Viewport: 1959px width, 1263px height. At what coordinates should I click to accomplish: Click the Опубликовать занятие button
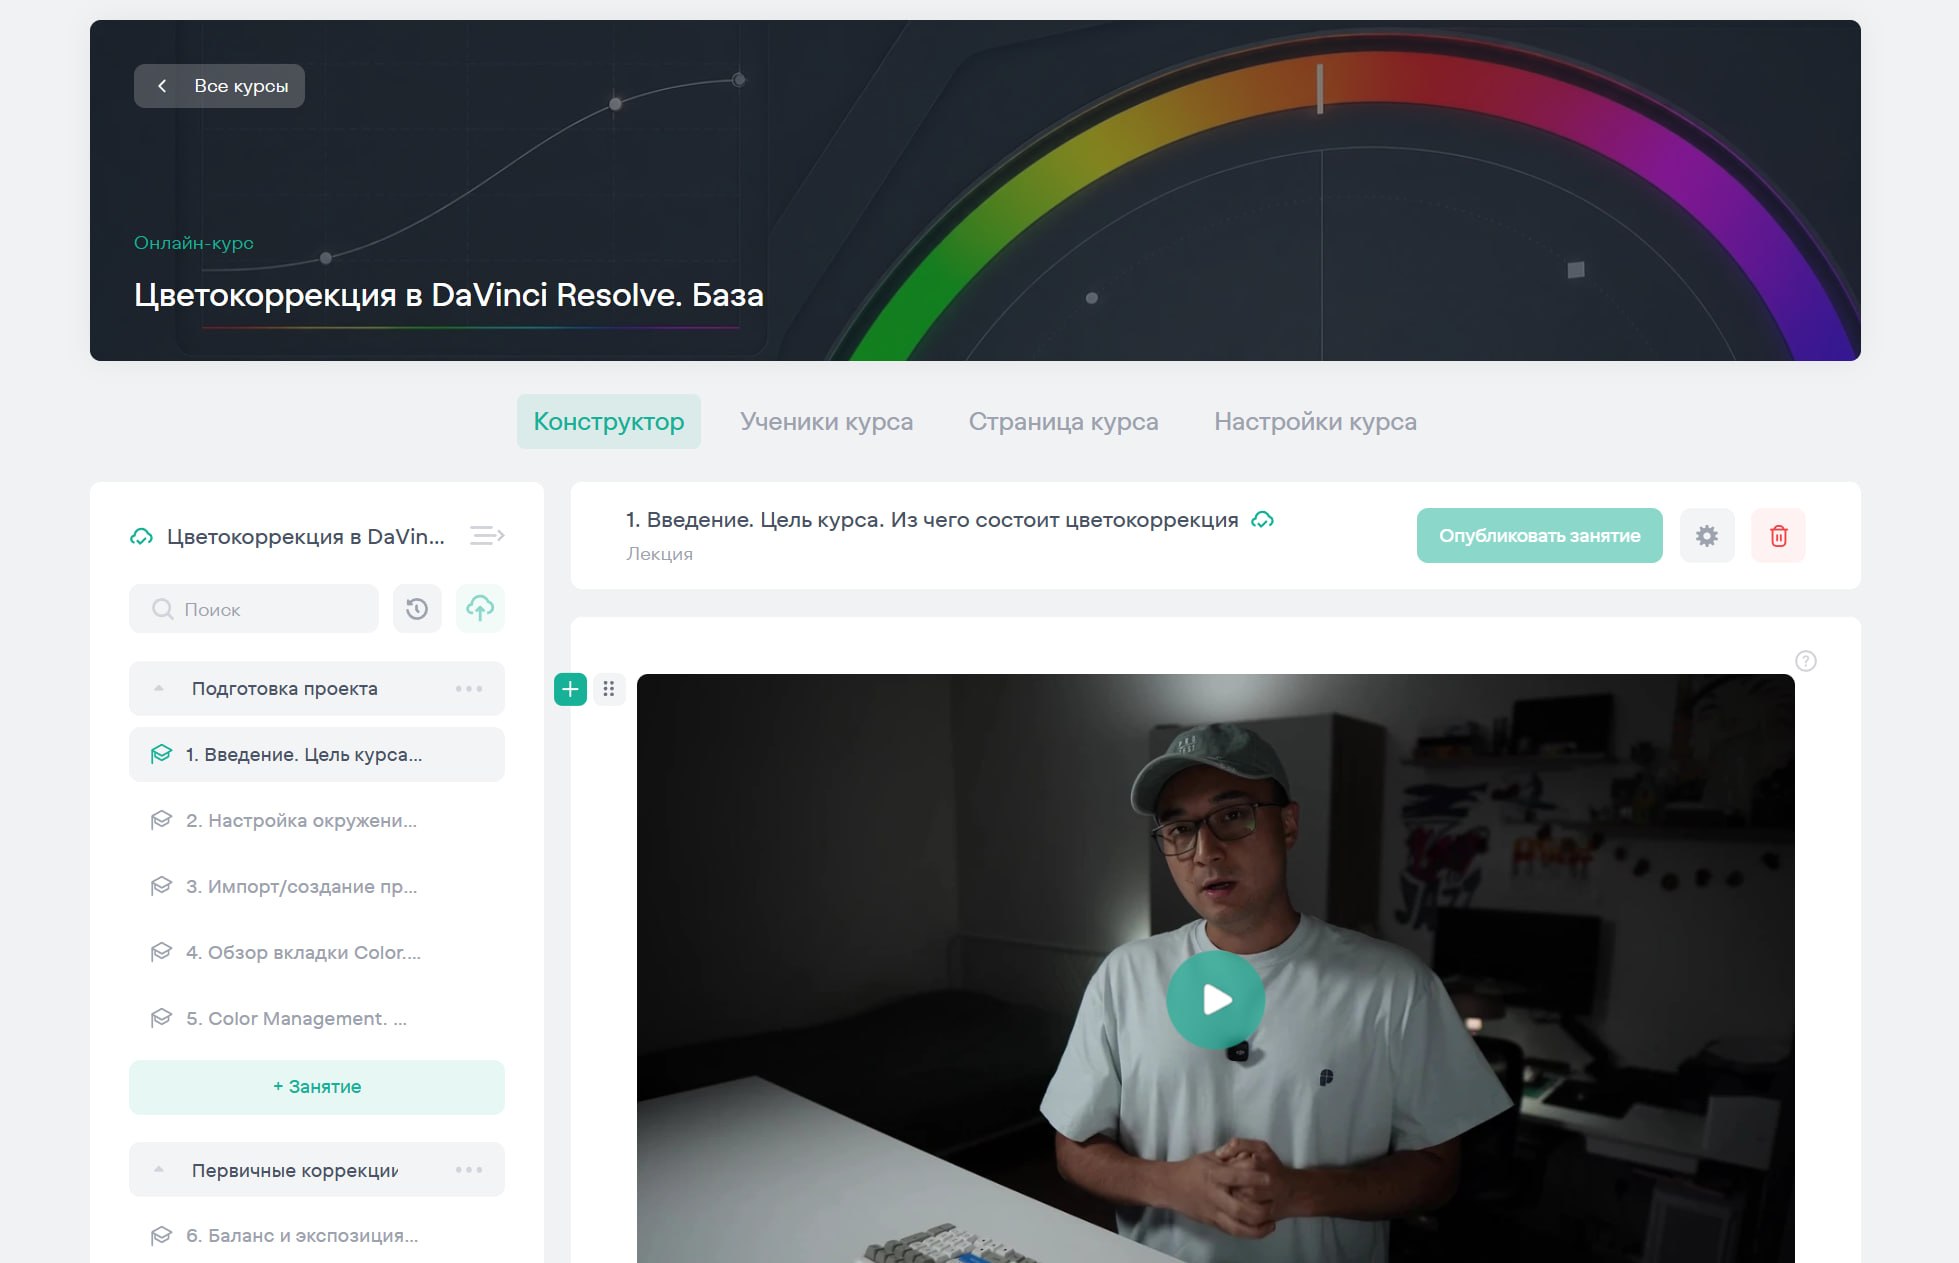coord(1539,535)
